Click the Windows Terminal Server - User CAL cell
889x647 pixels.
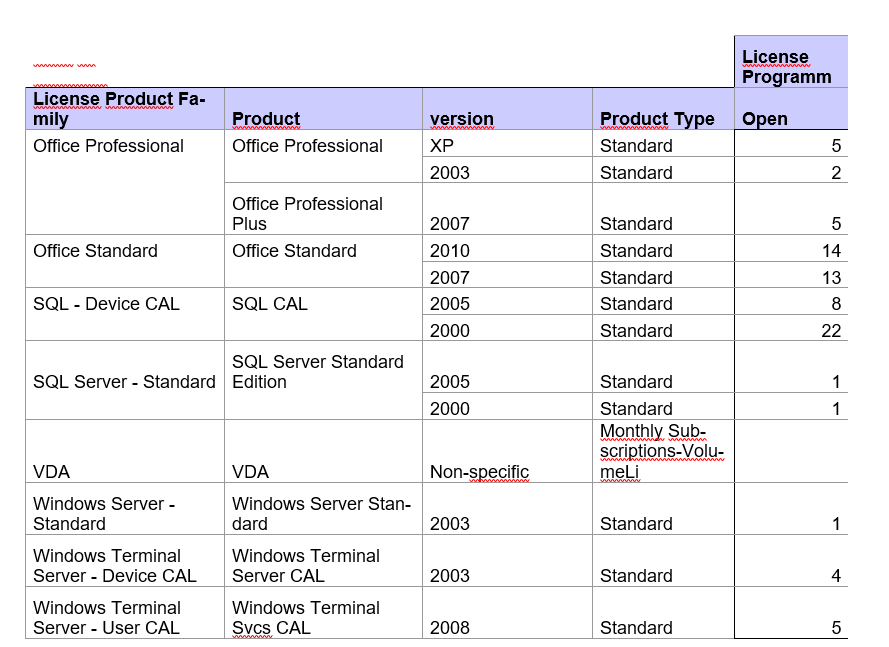pyautogui.click(x=125, y=613)
